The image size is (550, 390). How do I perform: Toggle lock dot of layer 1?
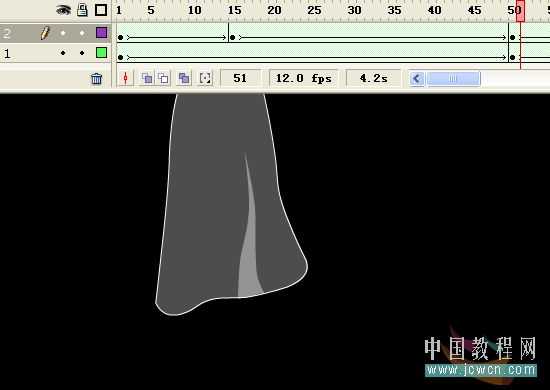82,53
